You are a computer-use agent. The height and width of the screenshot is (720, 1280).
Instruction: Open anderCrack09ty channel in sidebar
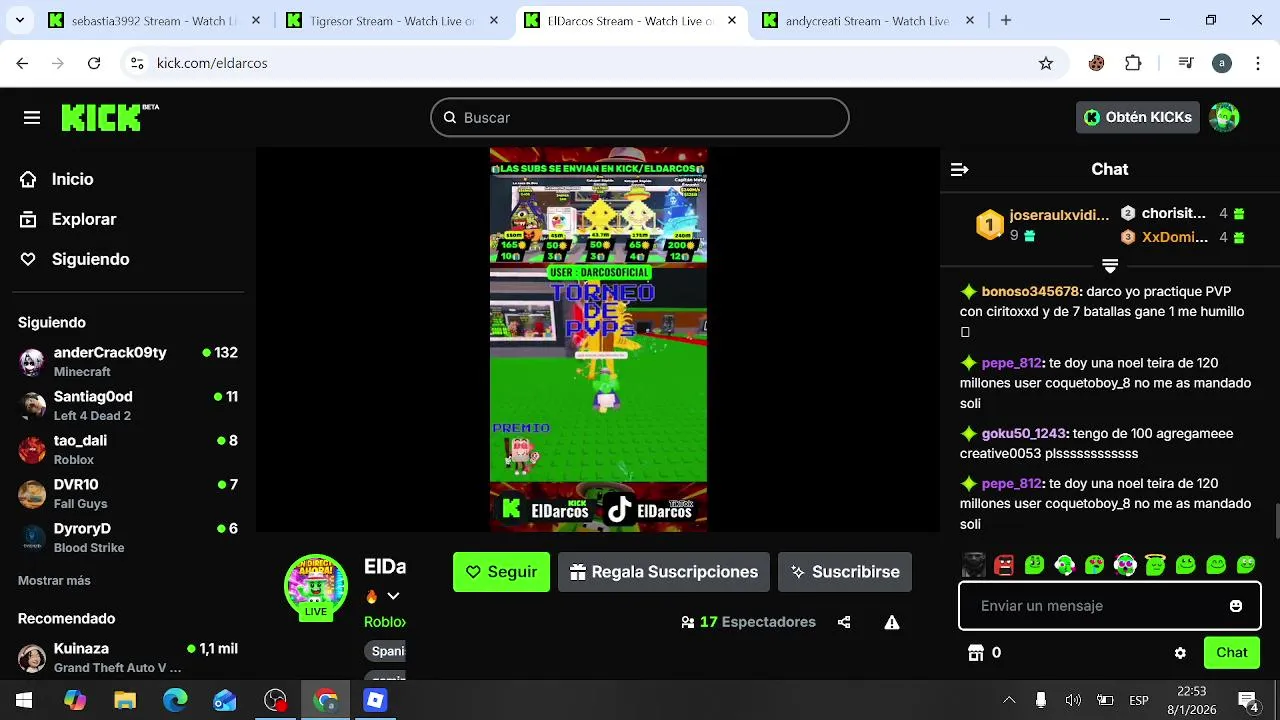click(x=128, y=361)
